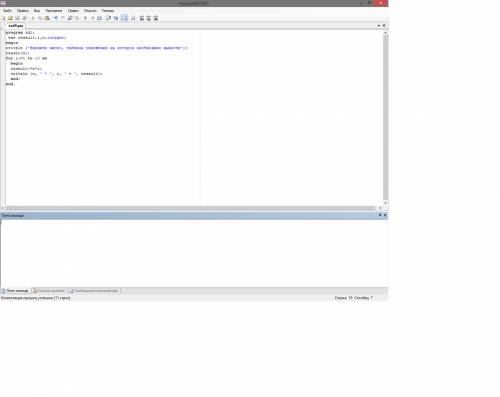This screenshot has width=500, height=397.
Task: Click the editor horizontal scrollbar track
Action: (190, 208)
